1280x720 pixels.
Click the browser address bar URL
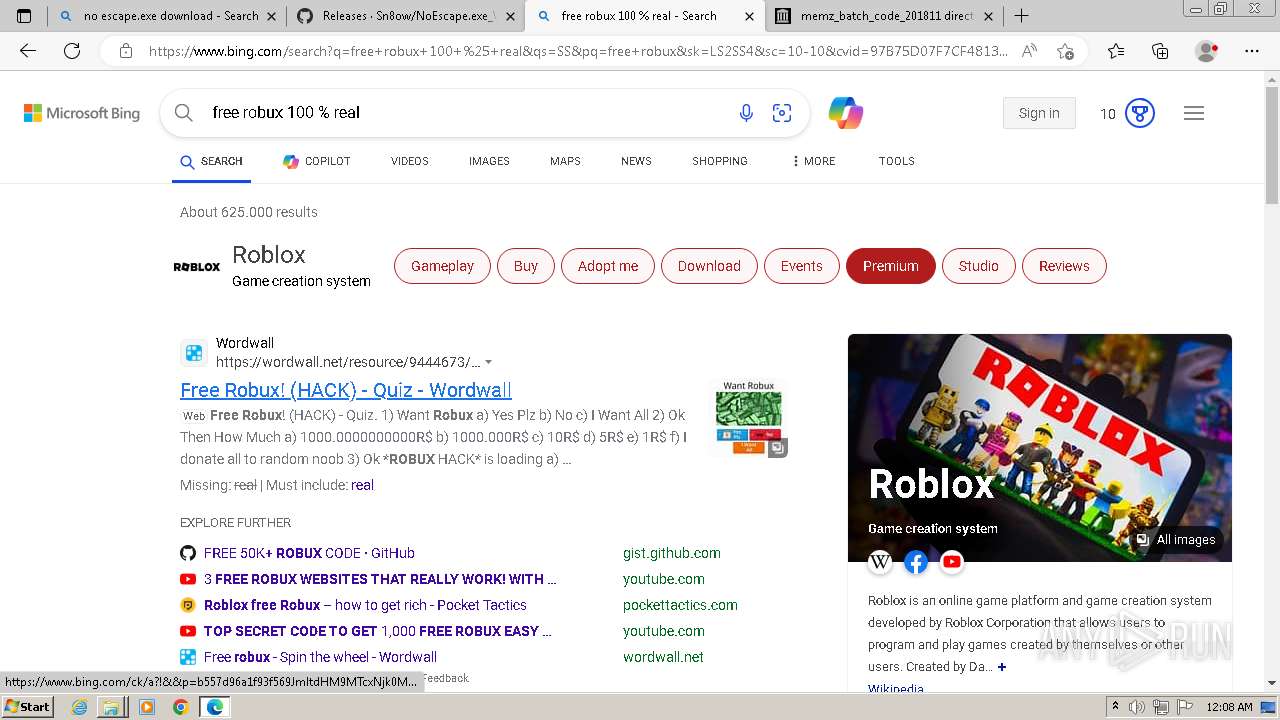pyautogui.click(x=578, y=51)
